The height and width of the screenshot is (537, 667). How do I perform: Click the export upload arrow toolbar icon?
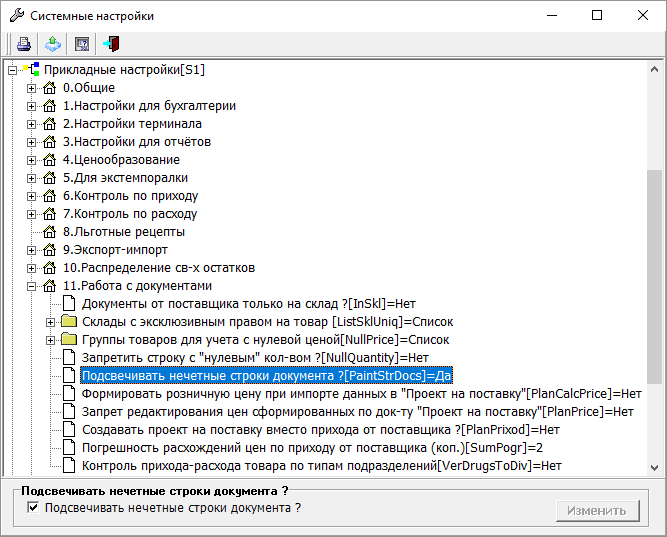[53, 44]
